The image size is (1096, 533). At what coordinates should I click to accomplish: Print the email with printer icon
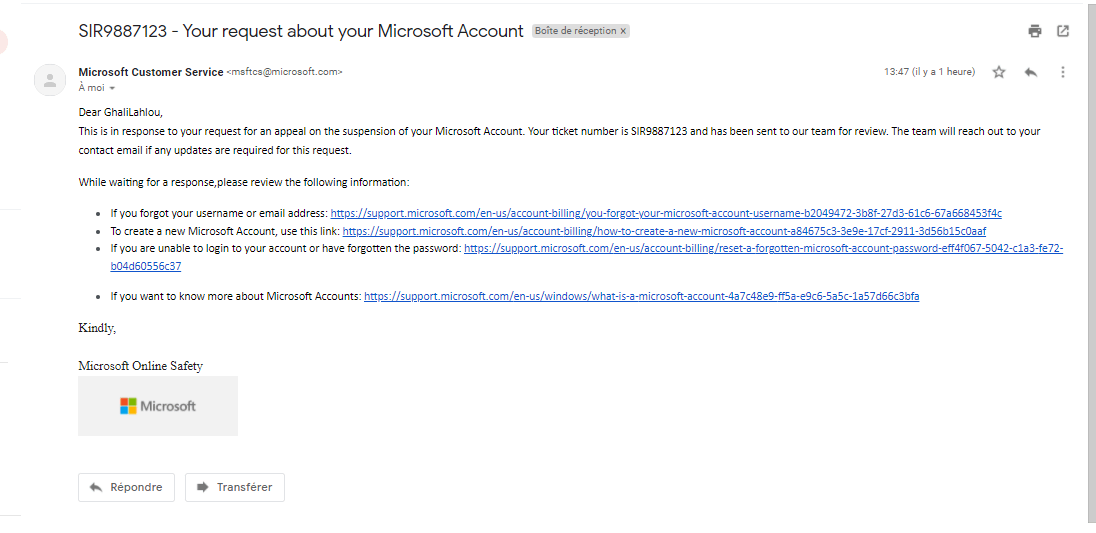pos(1034,31)
